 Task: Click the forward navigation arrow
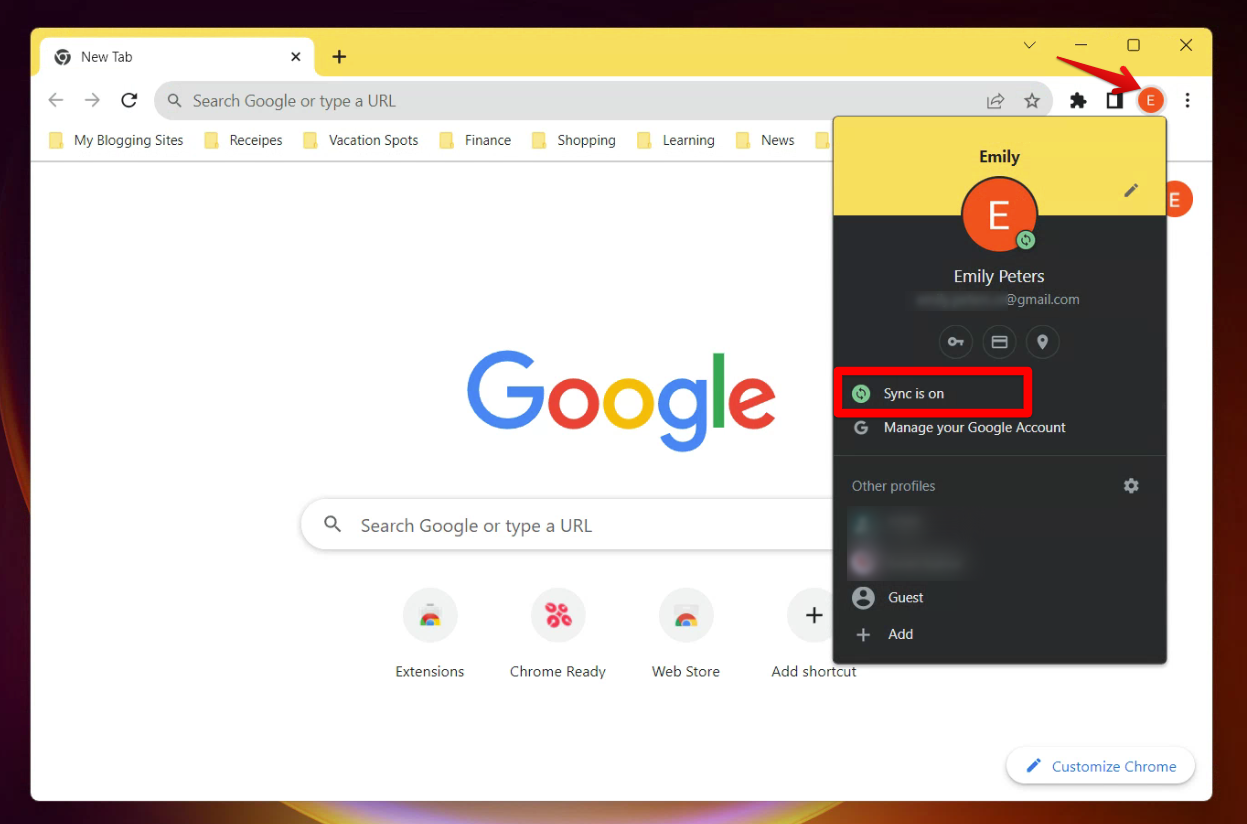click(x=92, y=100)
